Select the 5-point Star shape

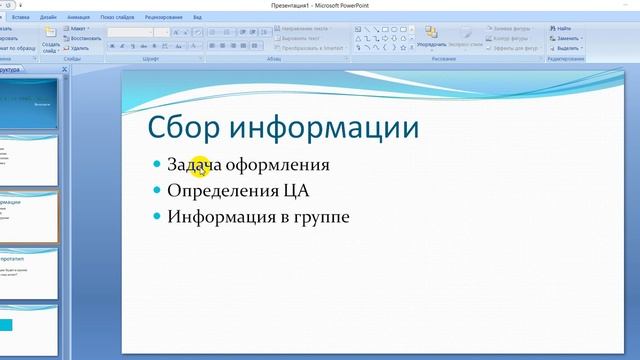pos(403,48)
